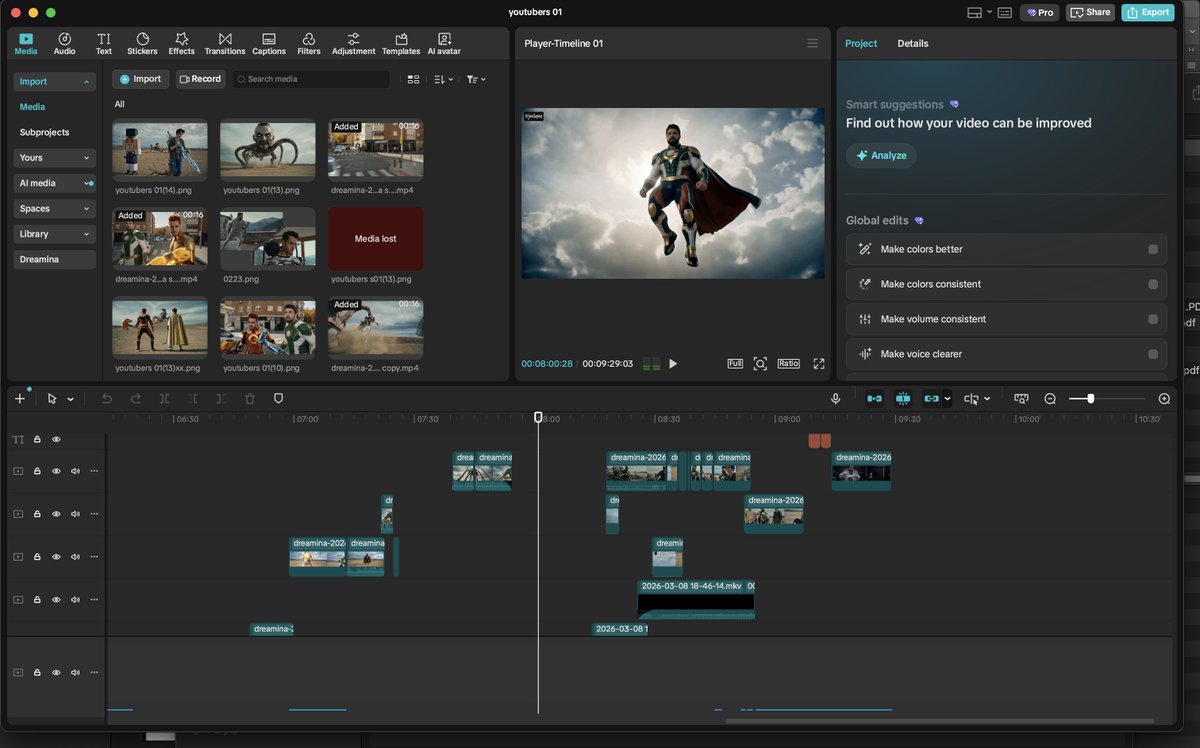Click the zoom-in plus icon on timeline
Viewport: 1200px width, 748px height.
[1164, 398]
